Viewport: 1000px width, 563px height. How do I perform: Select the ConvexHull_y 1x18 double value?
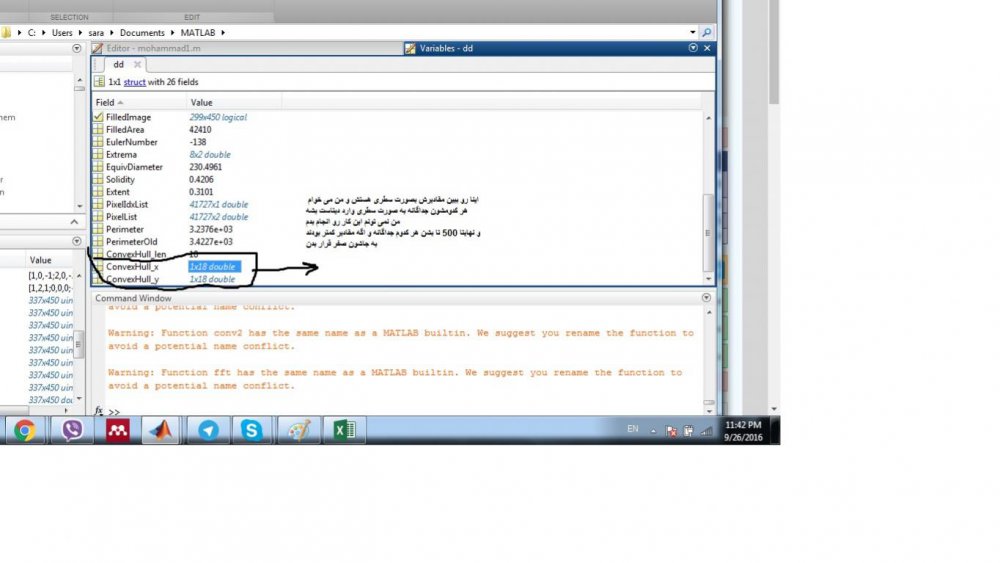pyautogui.click(x=212, y=280)
